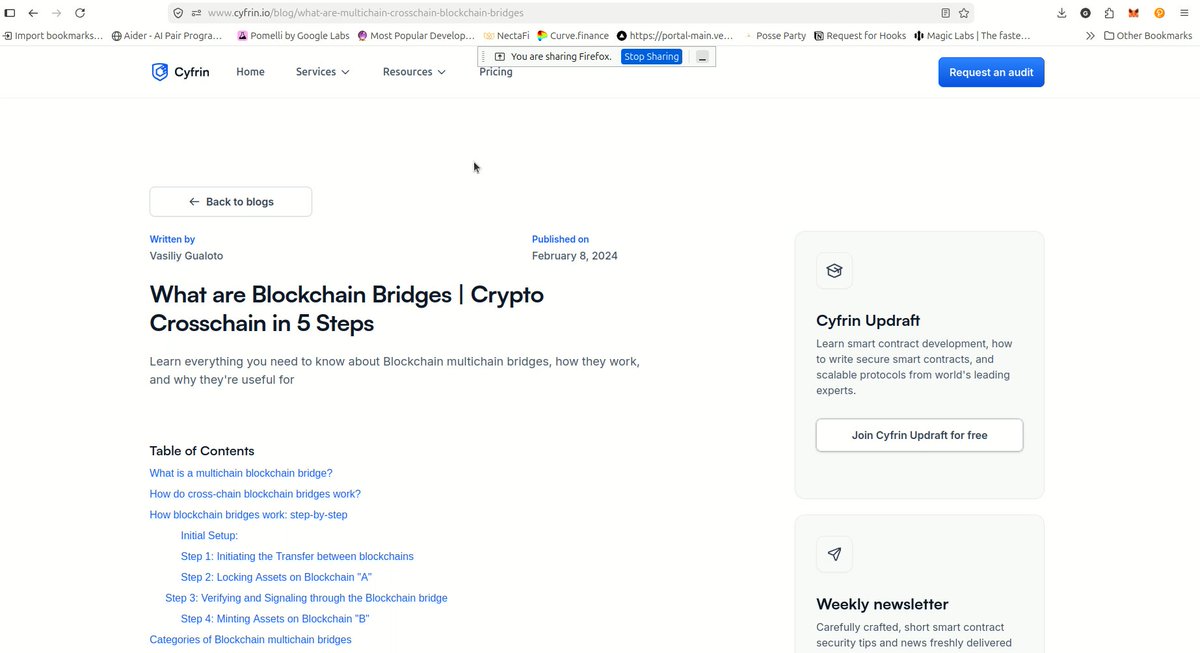Expand the Resources dropdown menu
Image resolution: width=1200 pixels, height=653 pixels.
(x=414, y=72)
